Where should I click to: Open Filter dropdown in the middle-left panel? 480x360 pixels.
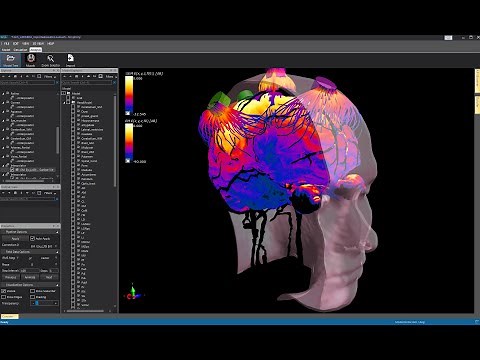click(50, 193)
